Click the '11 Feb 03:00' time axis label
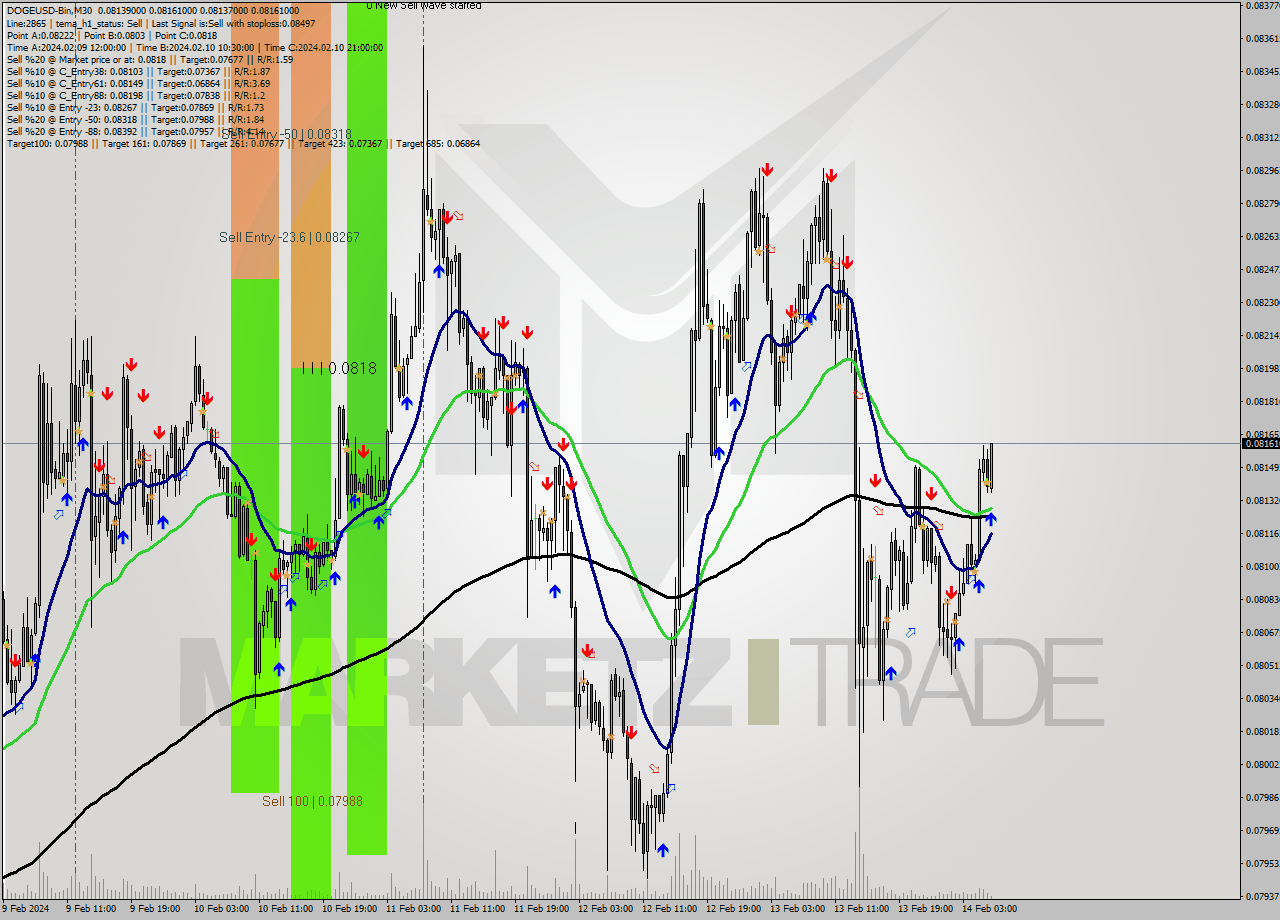This screenshot has height=920, width=1280. 413,908
